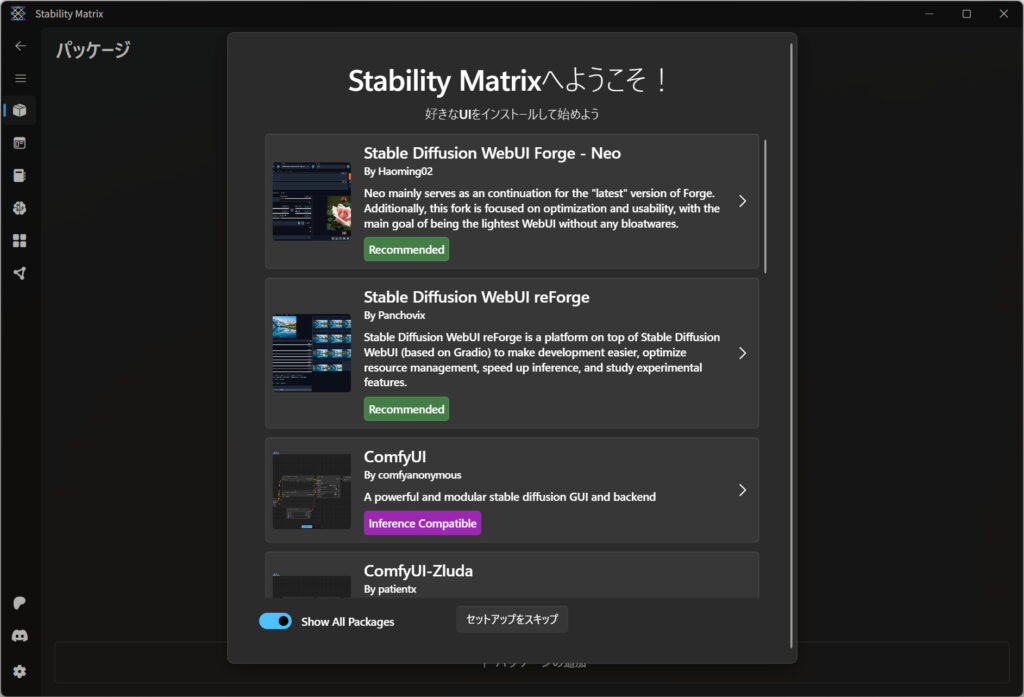Click the Forge - Neo preview thumbnail
Viewport: 1024px width, 697px height.
(312, 201)
